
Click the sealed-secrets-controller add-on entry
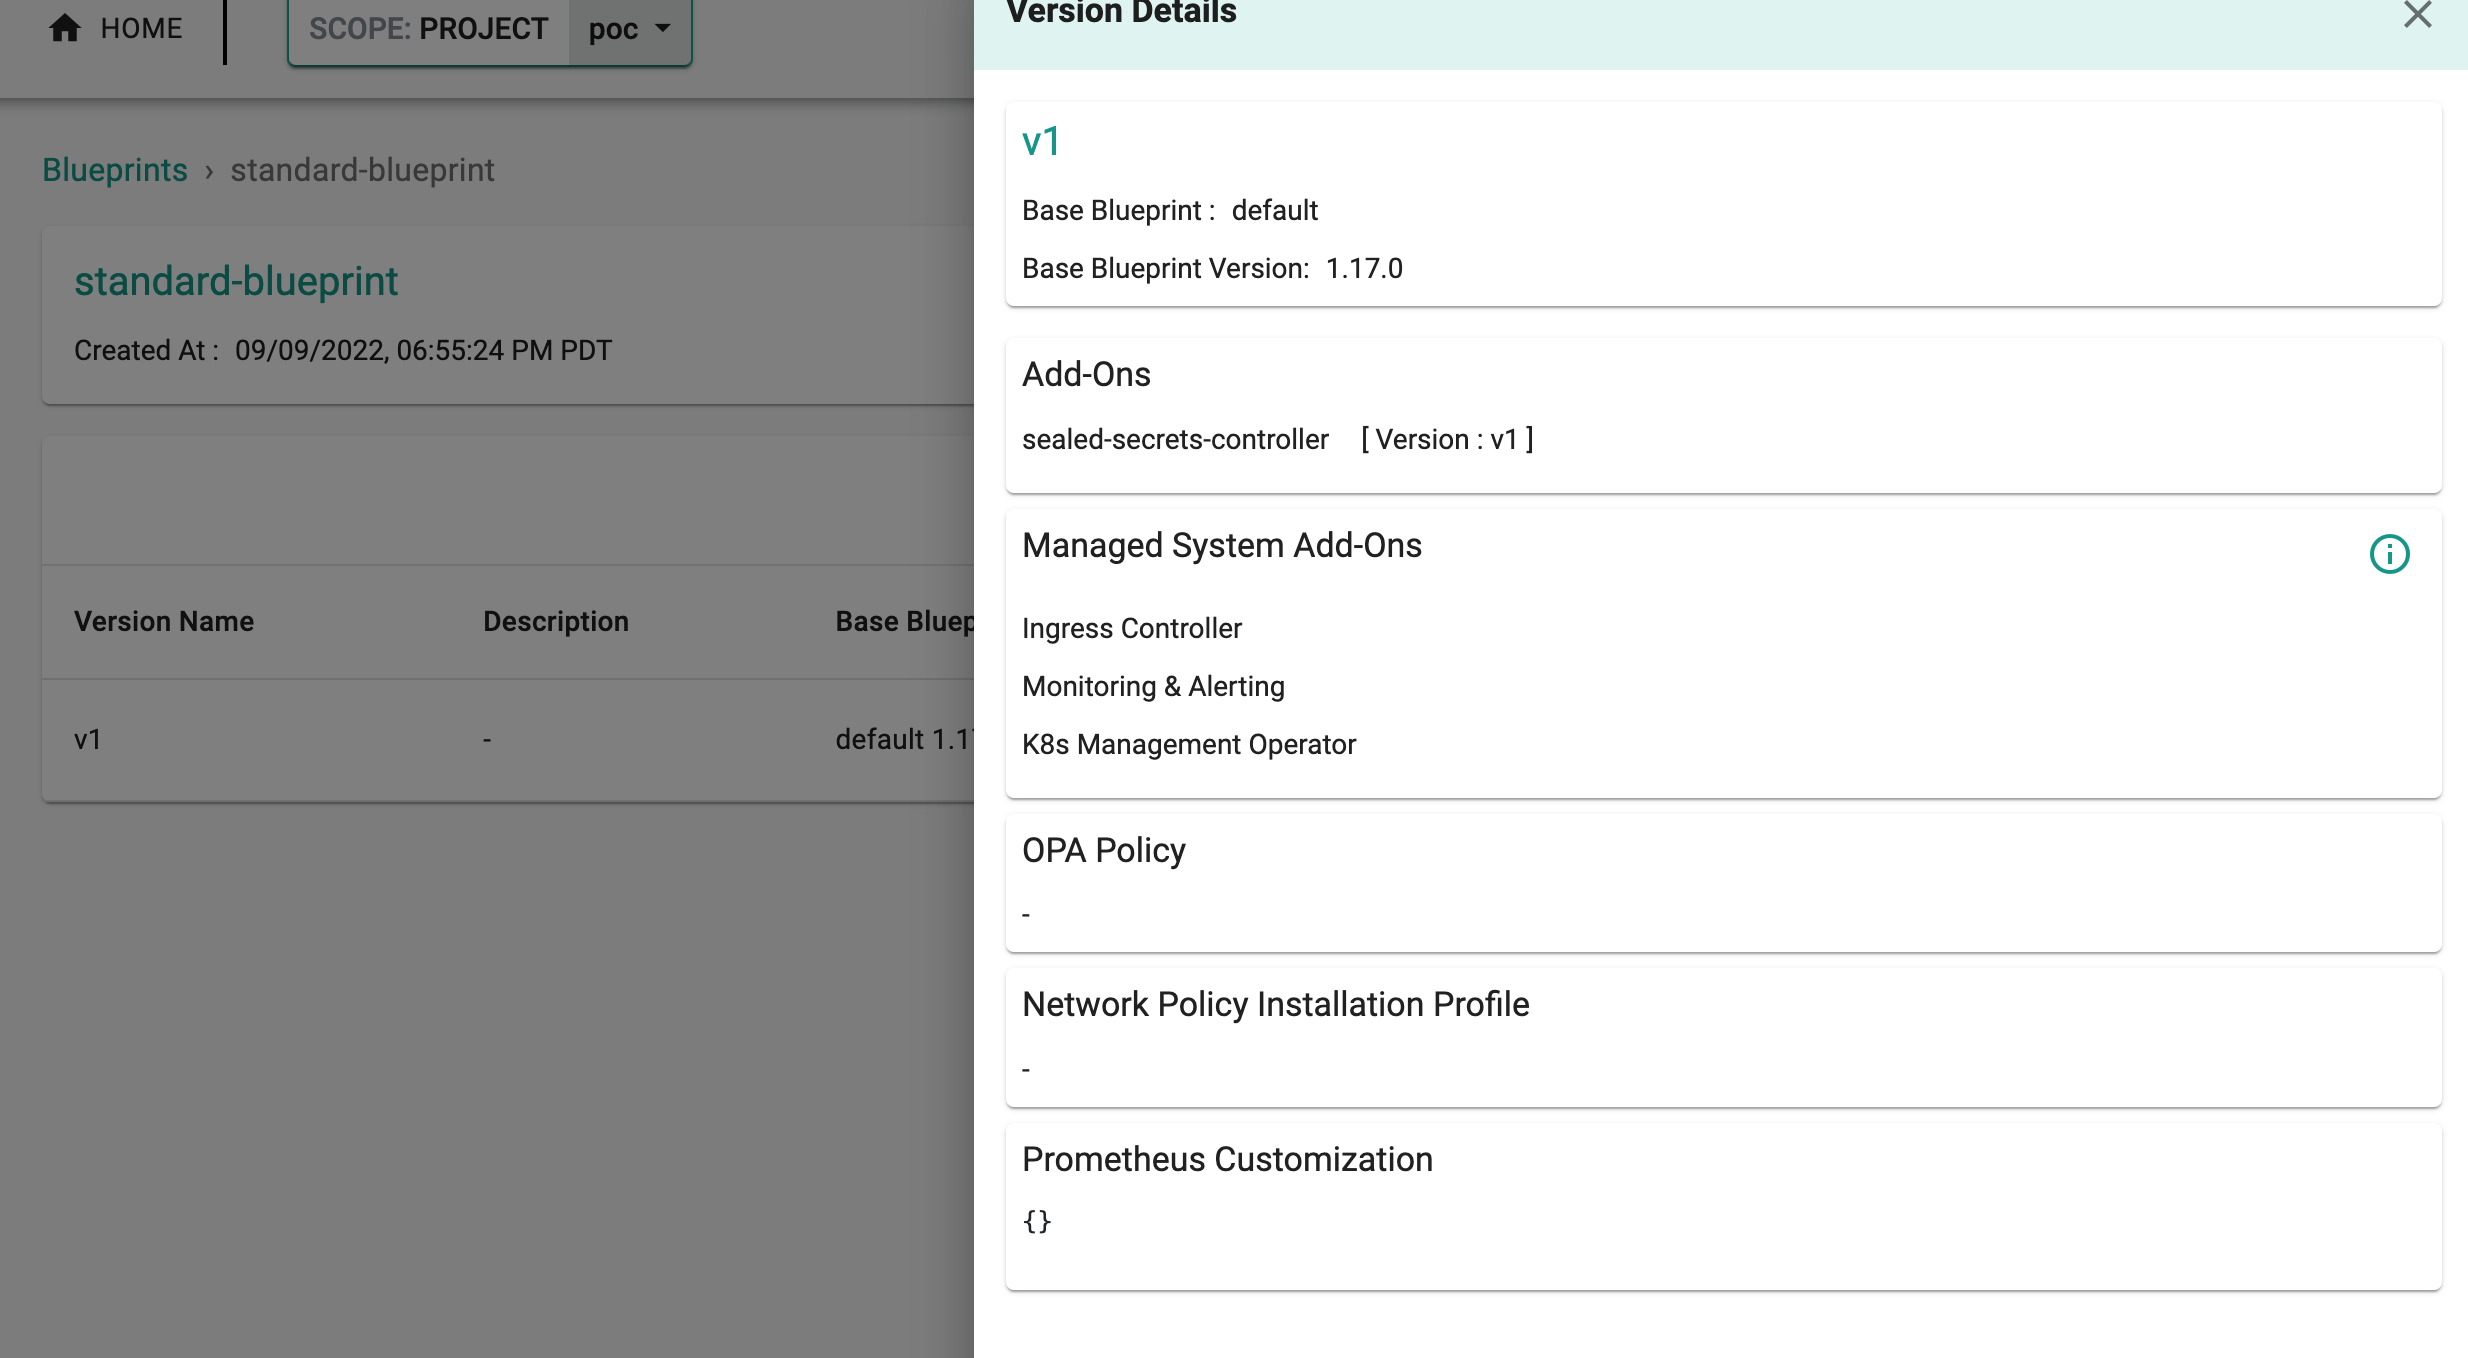(1175, 439)
